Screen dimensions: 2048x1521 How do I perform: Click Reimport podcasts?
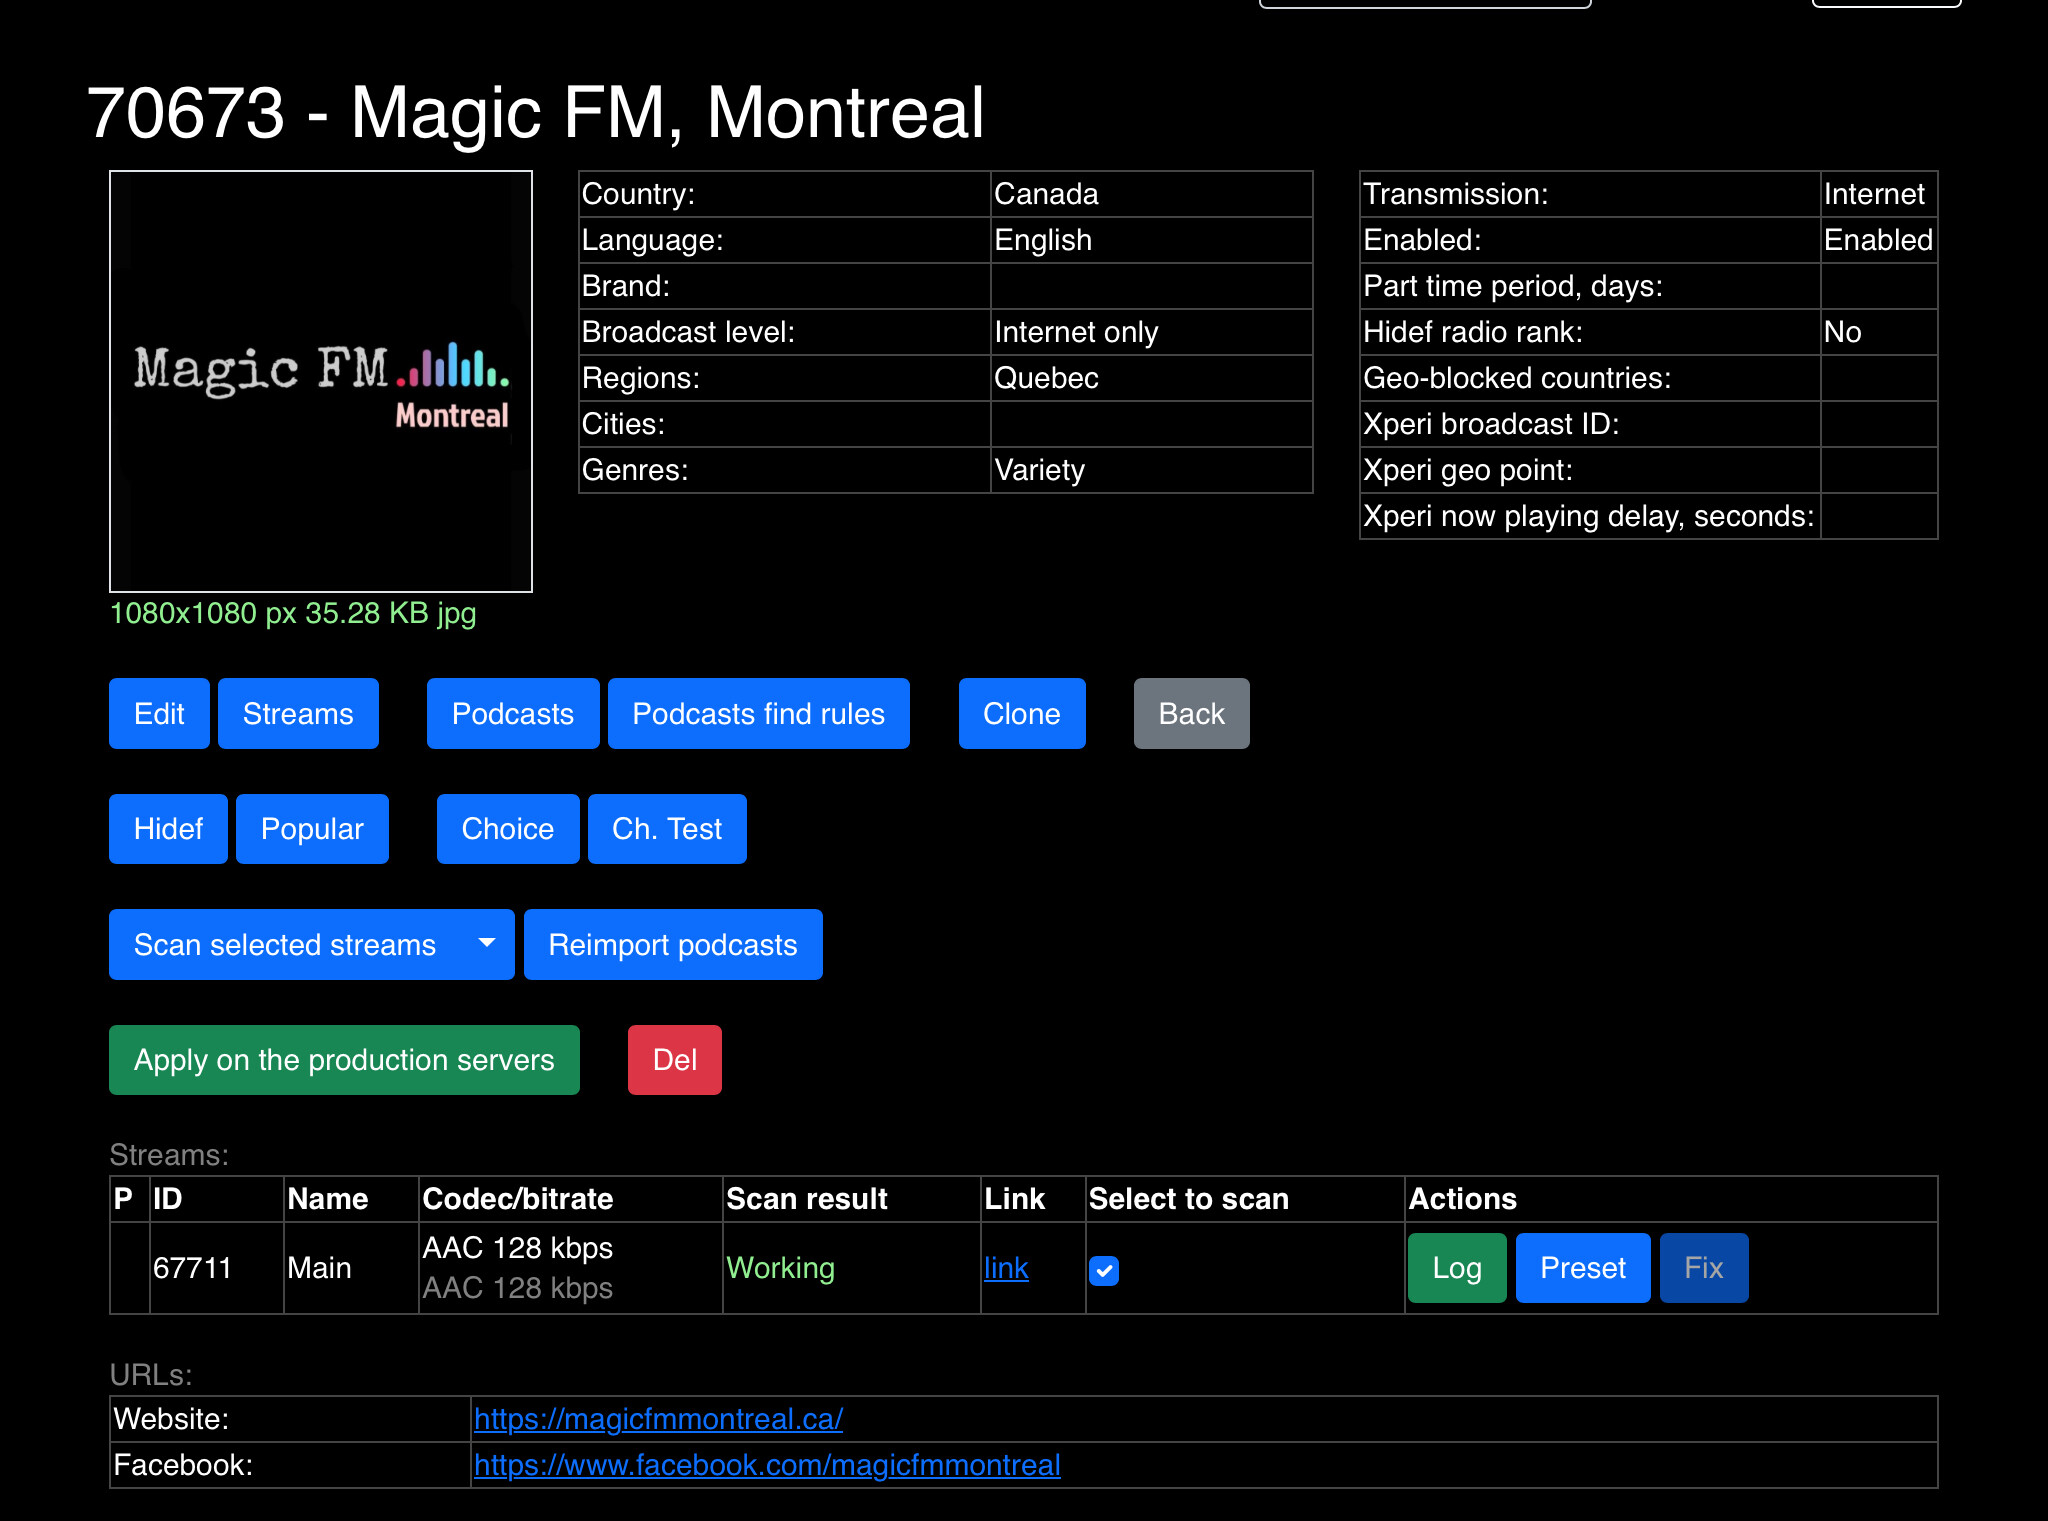pyautogui.click(x=673, y=944)
